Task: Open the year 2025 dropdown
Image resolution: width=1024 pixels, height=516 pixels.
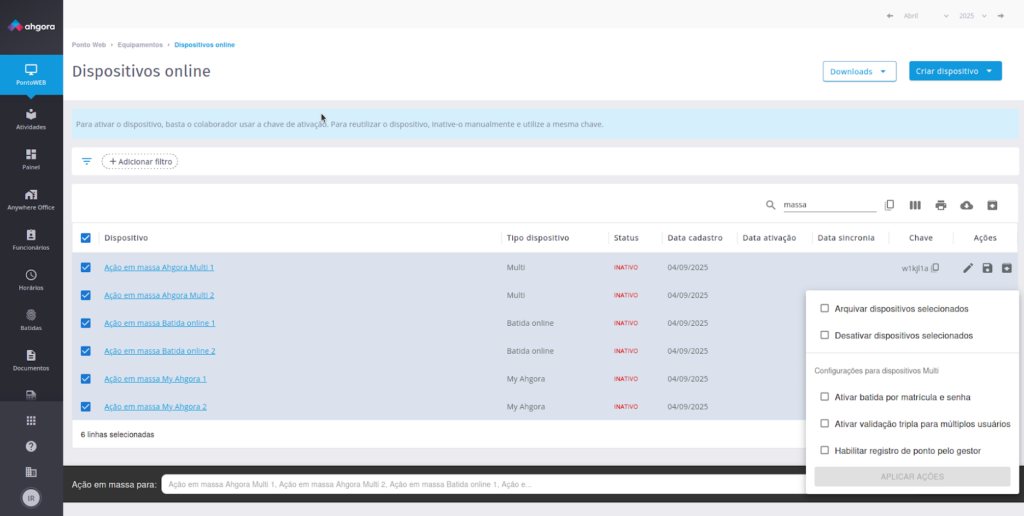Action: click(x=972, y=16)
